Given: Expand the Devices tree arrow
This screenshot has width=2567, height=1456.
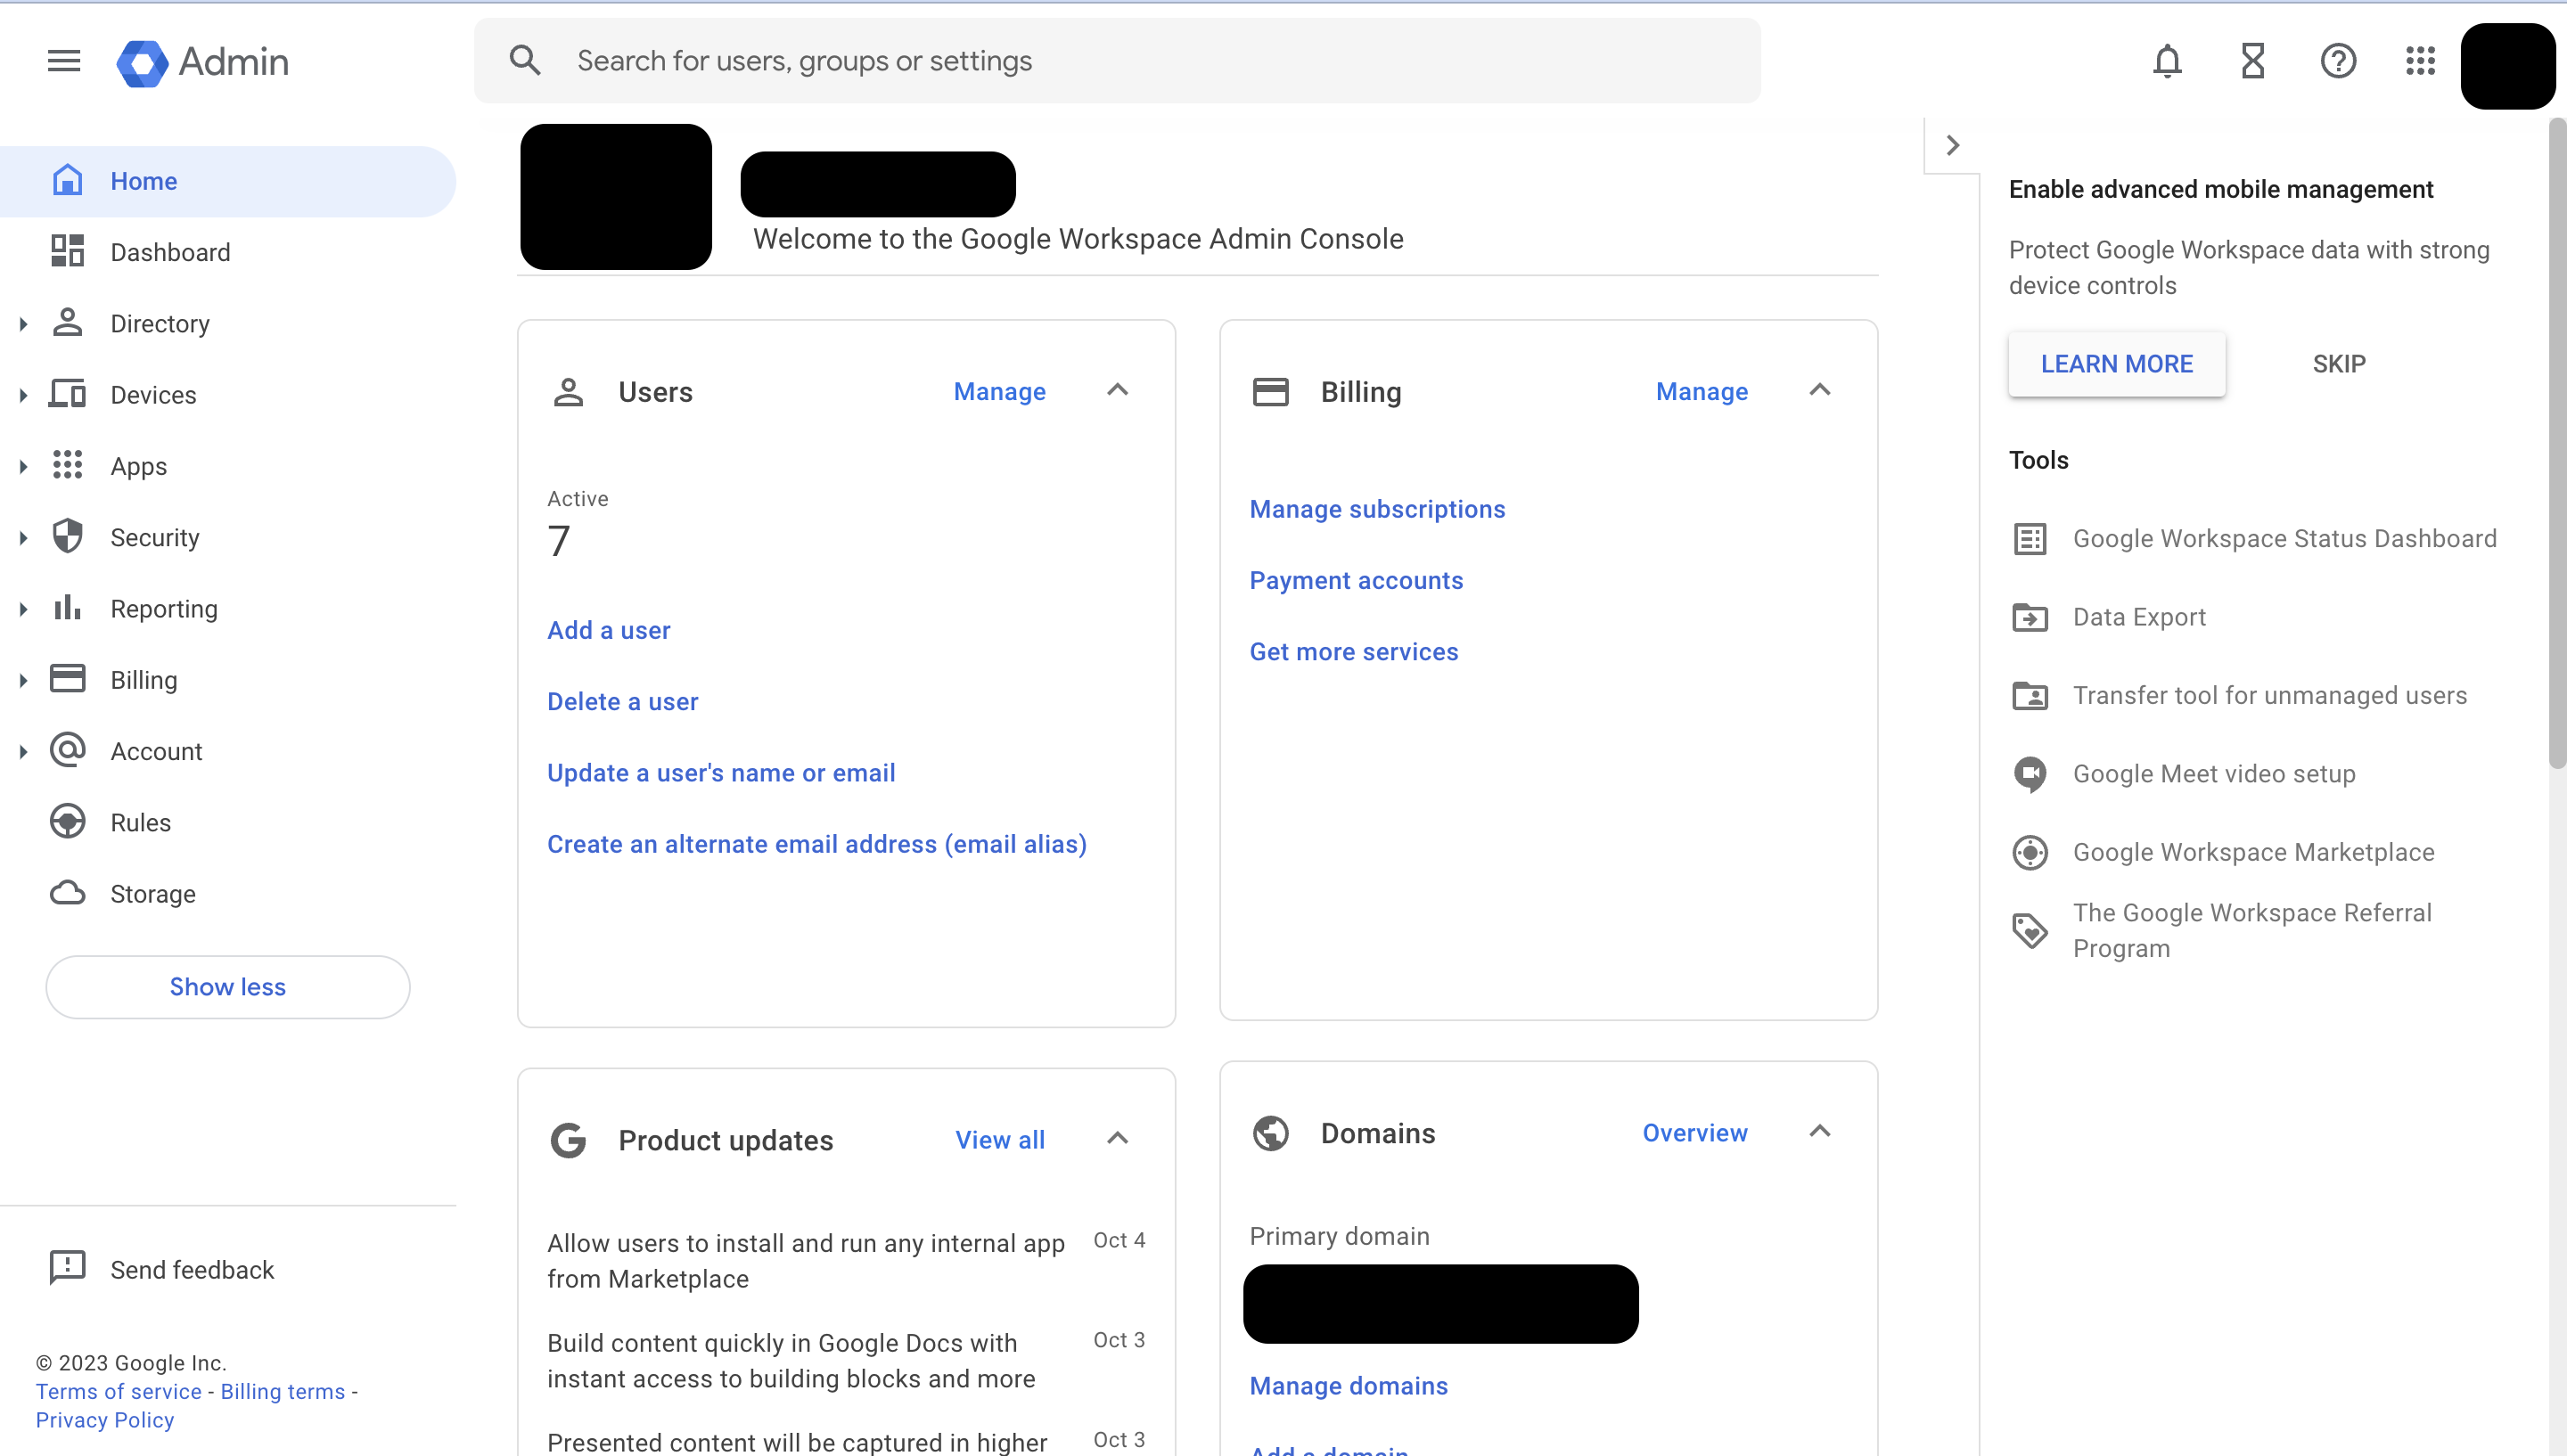Looking at the screenshot, I should (x=23, y=395).
